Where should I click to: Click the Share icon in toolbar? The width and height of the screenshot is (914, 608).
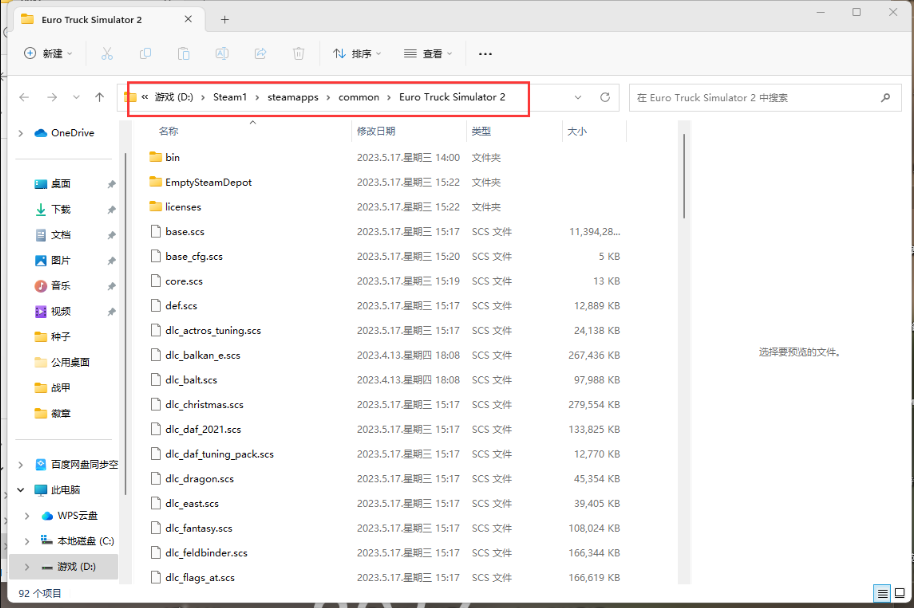point(260,54)
